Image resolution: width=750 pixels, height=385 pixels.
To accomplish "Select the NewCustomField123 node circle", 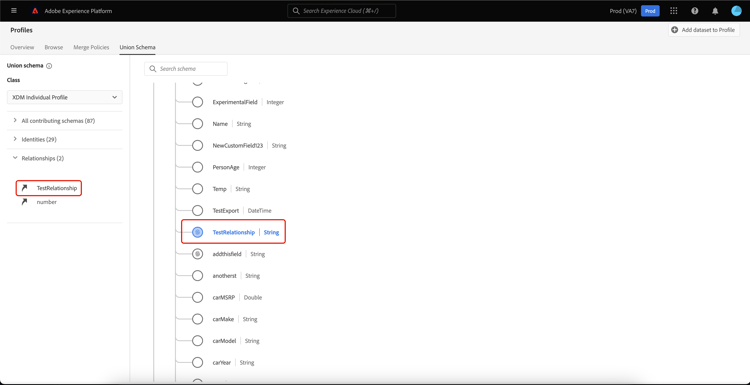I will click(x=198, y=145).
